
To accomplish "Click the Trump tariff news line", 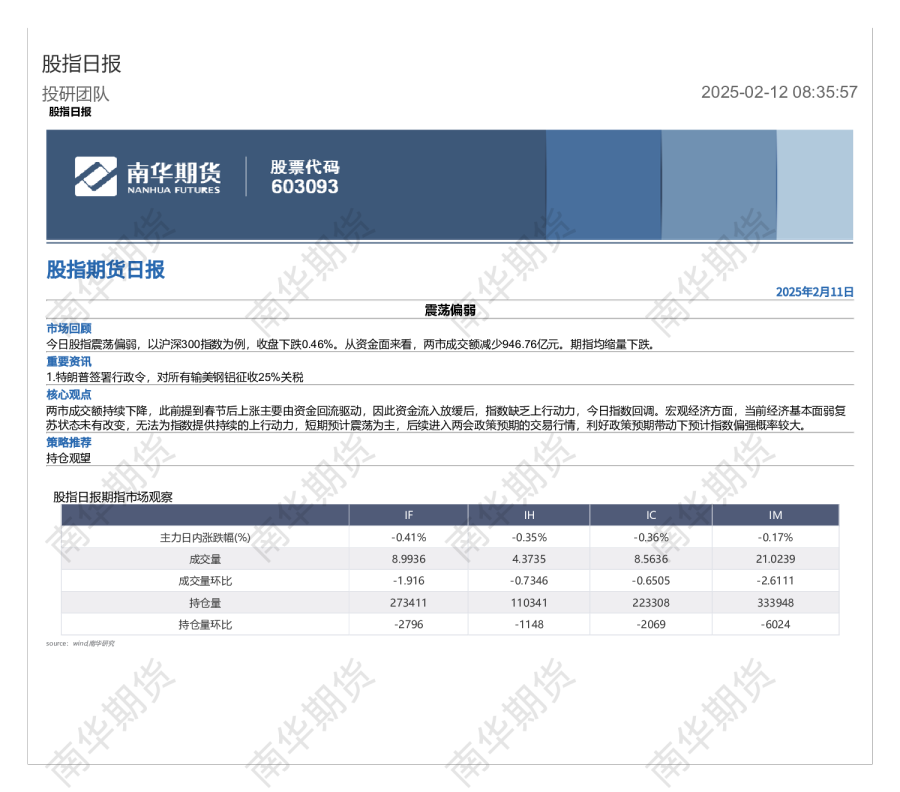I will click(174, 377).
